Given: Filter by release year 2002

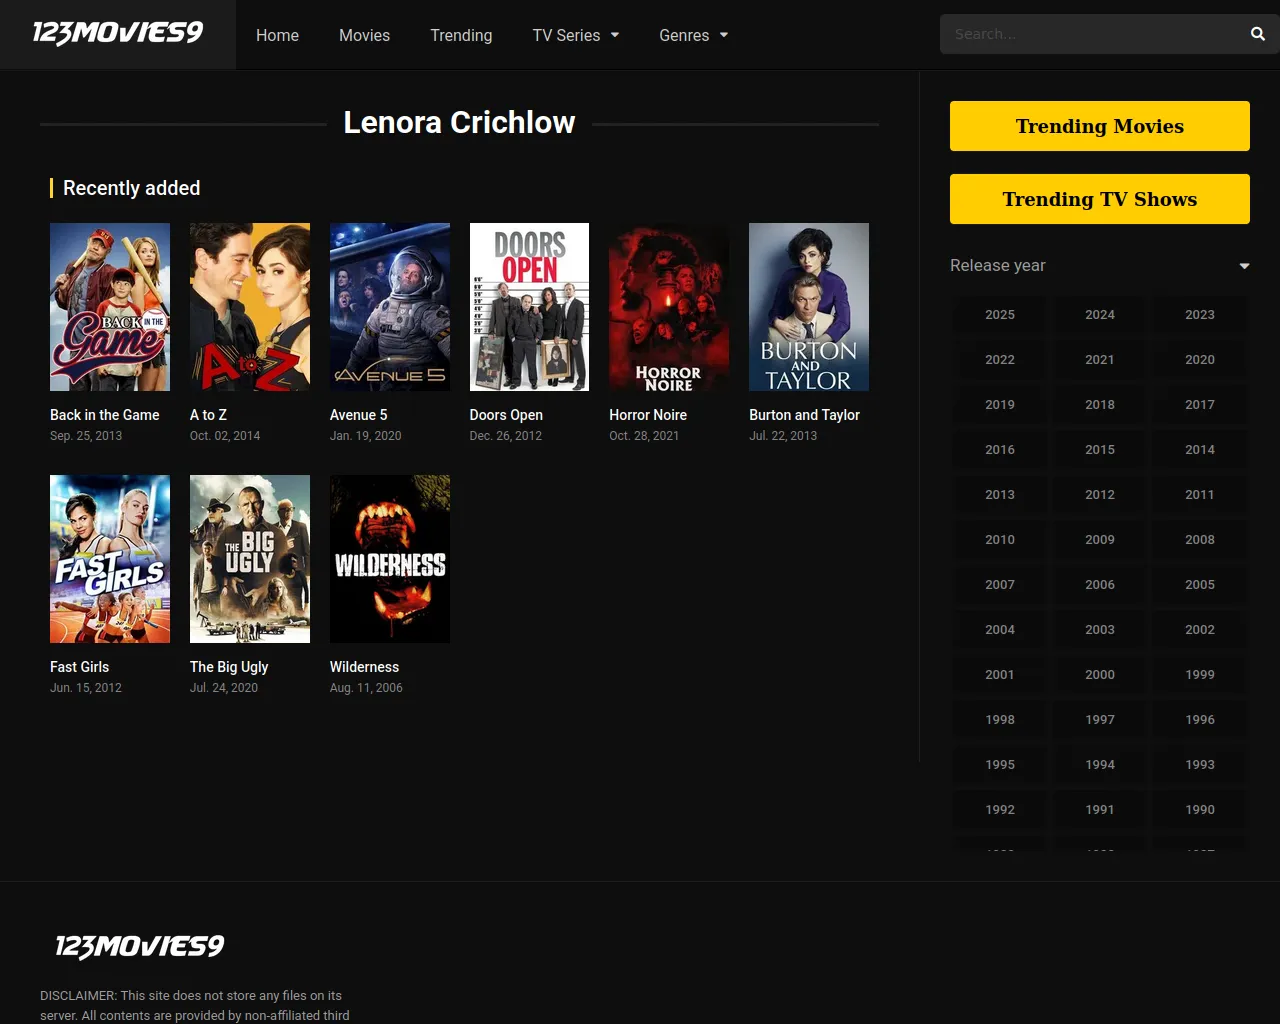Looking at the screenshot, I should click(x=1200, y=629).
